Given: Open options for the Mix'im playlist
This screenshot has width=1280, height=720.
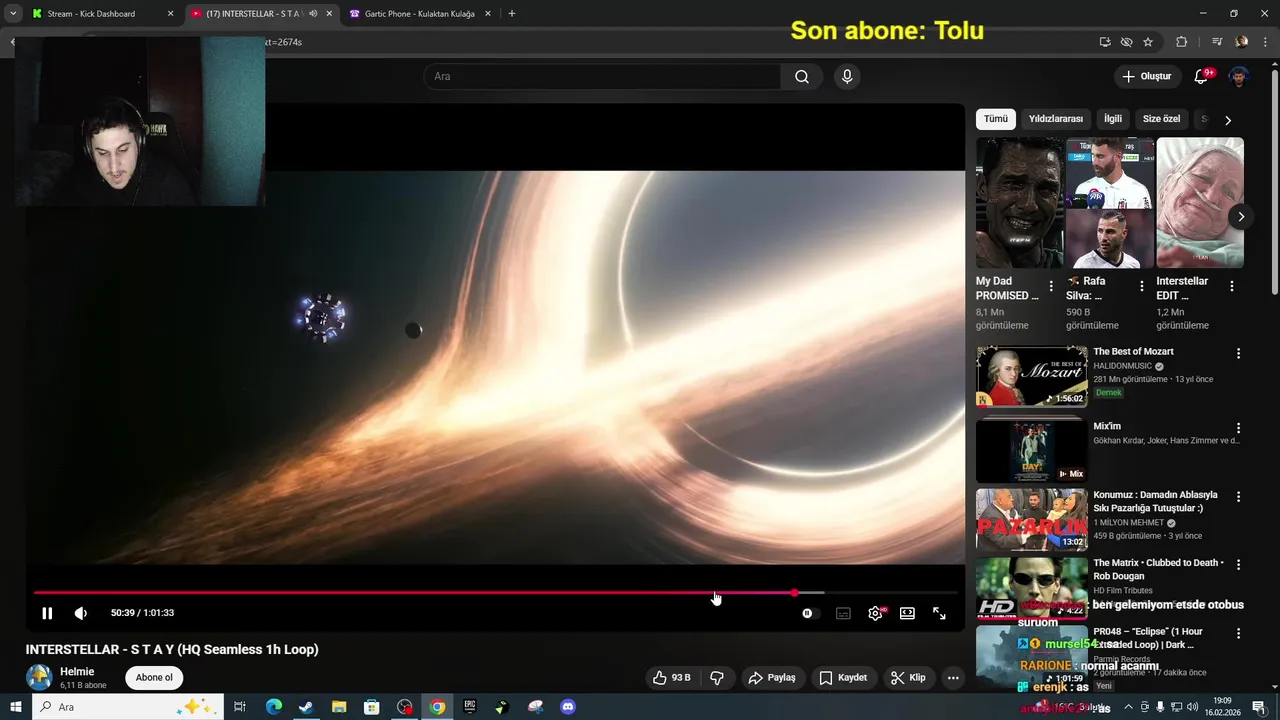Looking at the screenshot, I should tap(1238, 429).
